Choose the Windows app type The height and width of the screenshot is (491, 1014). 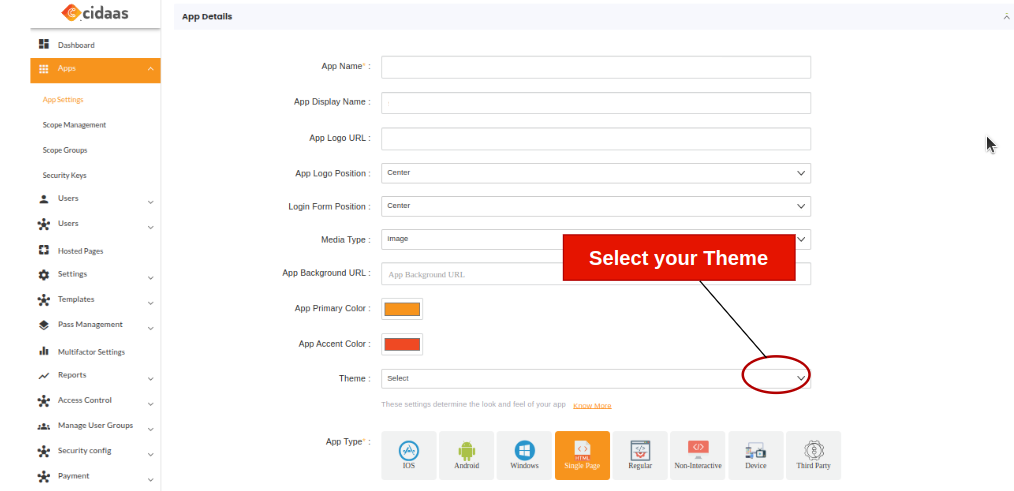pyautogui.click(x=524, y=455)
